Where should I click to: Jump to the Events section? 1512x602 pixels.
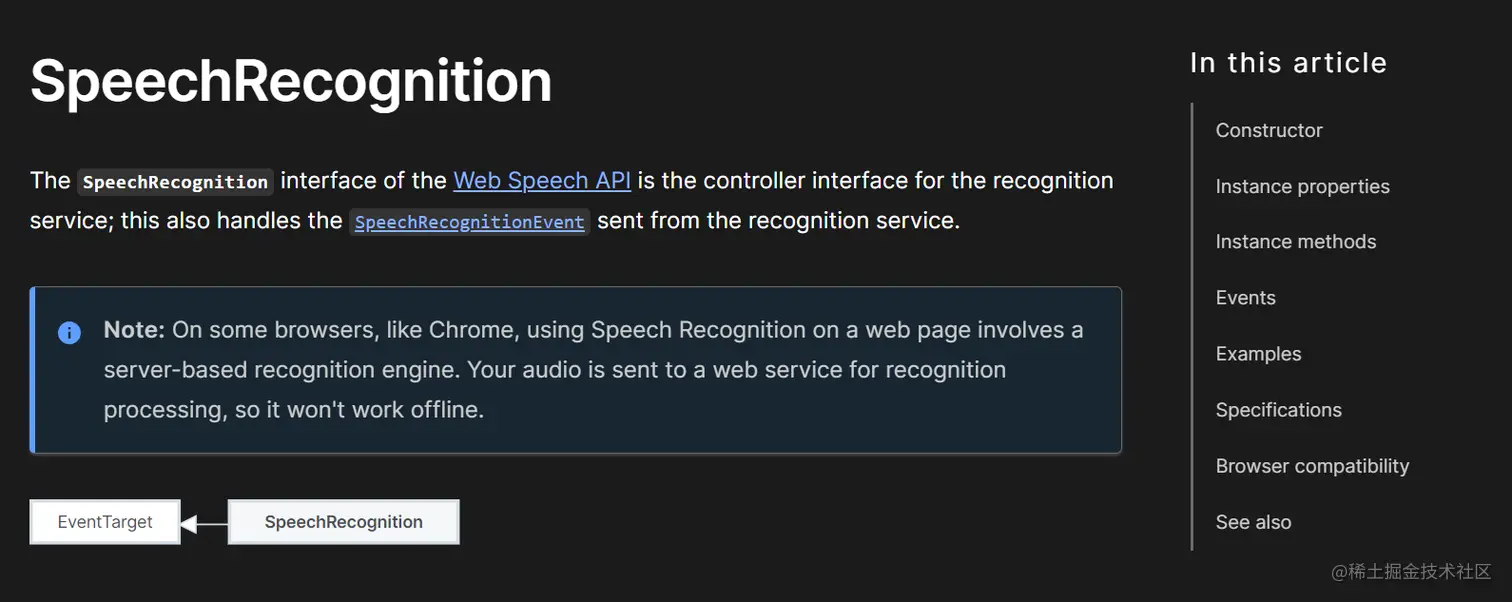pyautogui.click(x=1244, y=297)
